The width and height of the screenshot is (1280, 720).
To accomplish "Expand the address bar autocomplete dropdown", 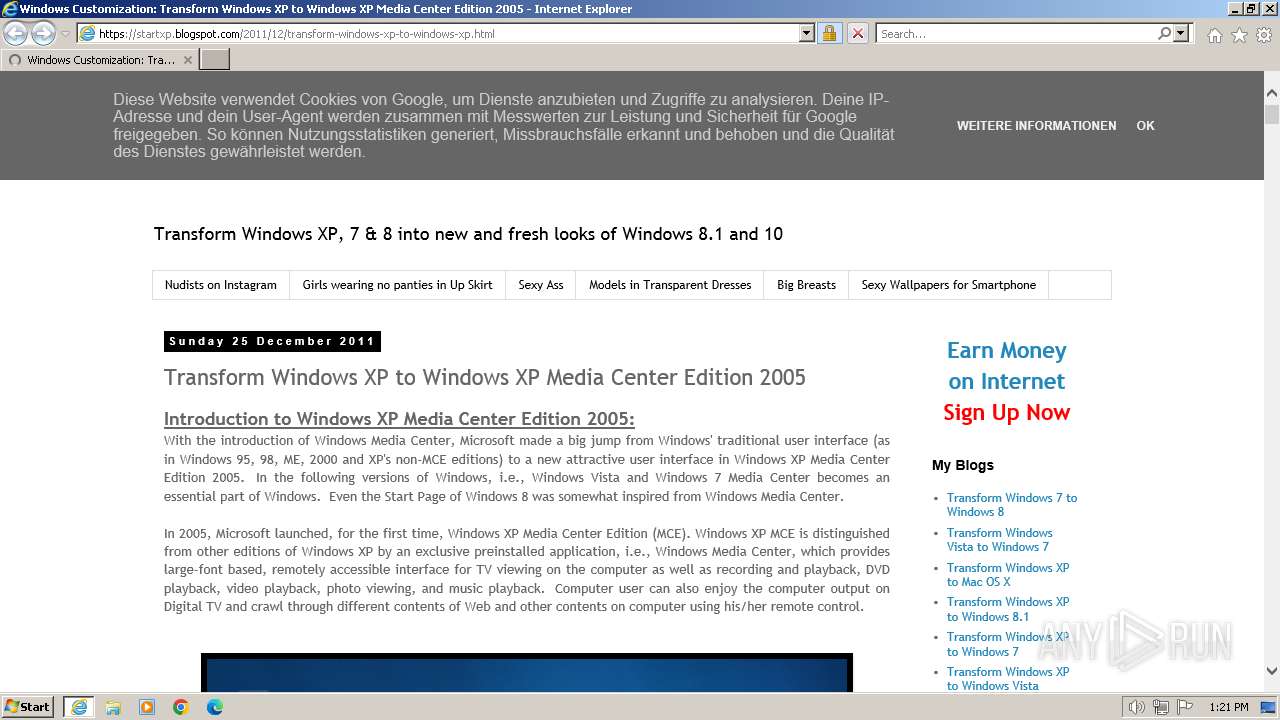I will click(x=807, y=33).
